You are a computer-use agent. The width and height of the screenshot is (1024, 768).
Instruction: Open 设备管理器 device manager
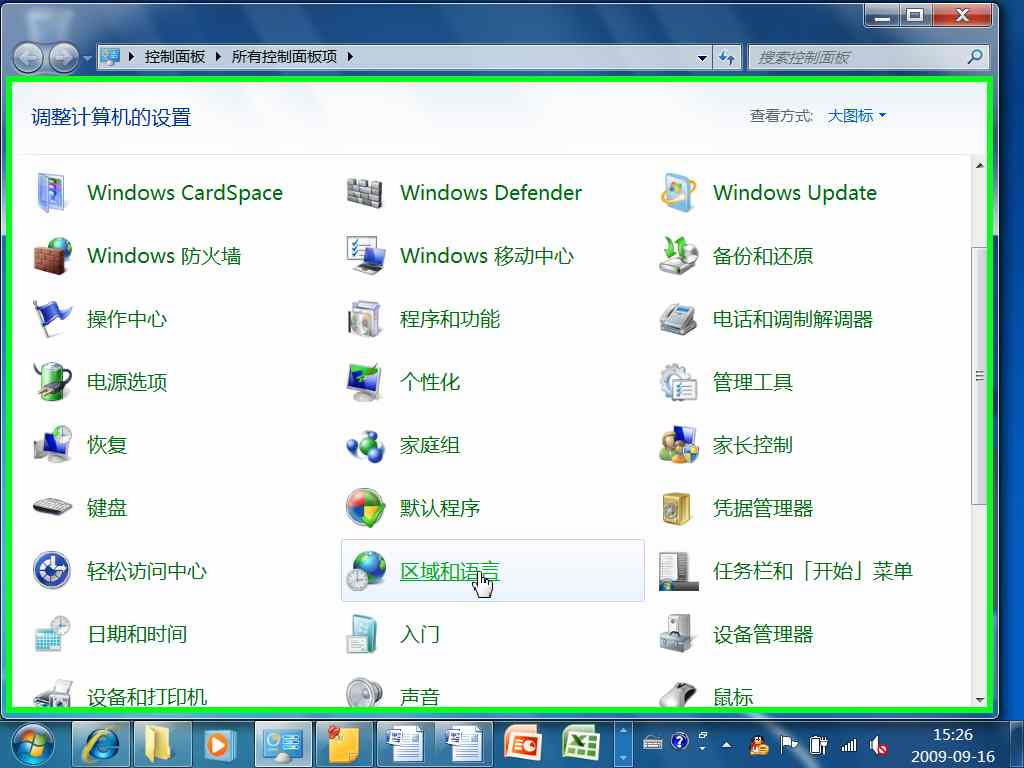(737, 633)
